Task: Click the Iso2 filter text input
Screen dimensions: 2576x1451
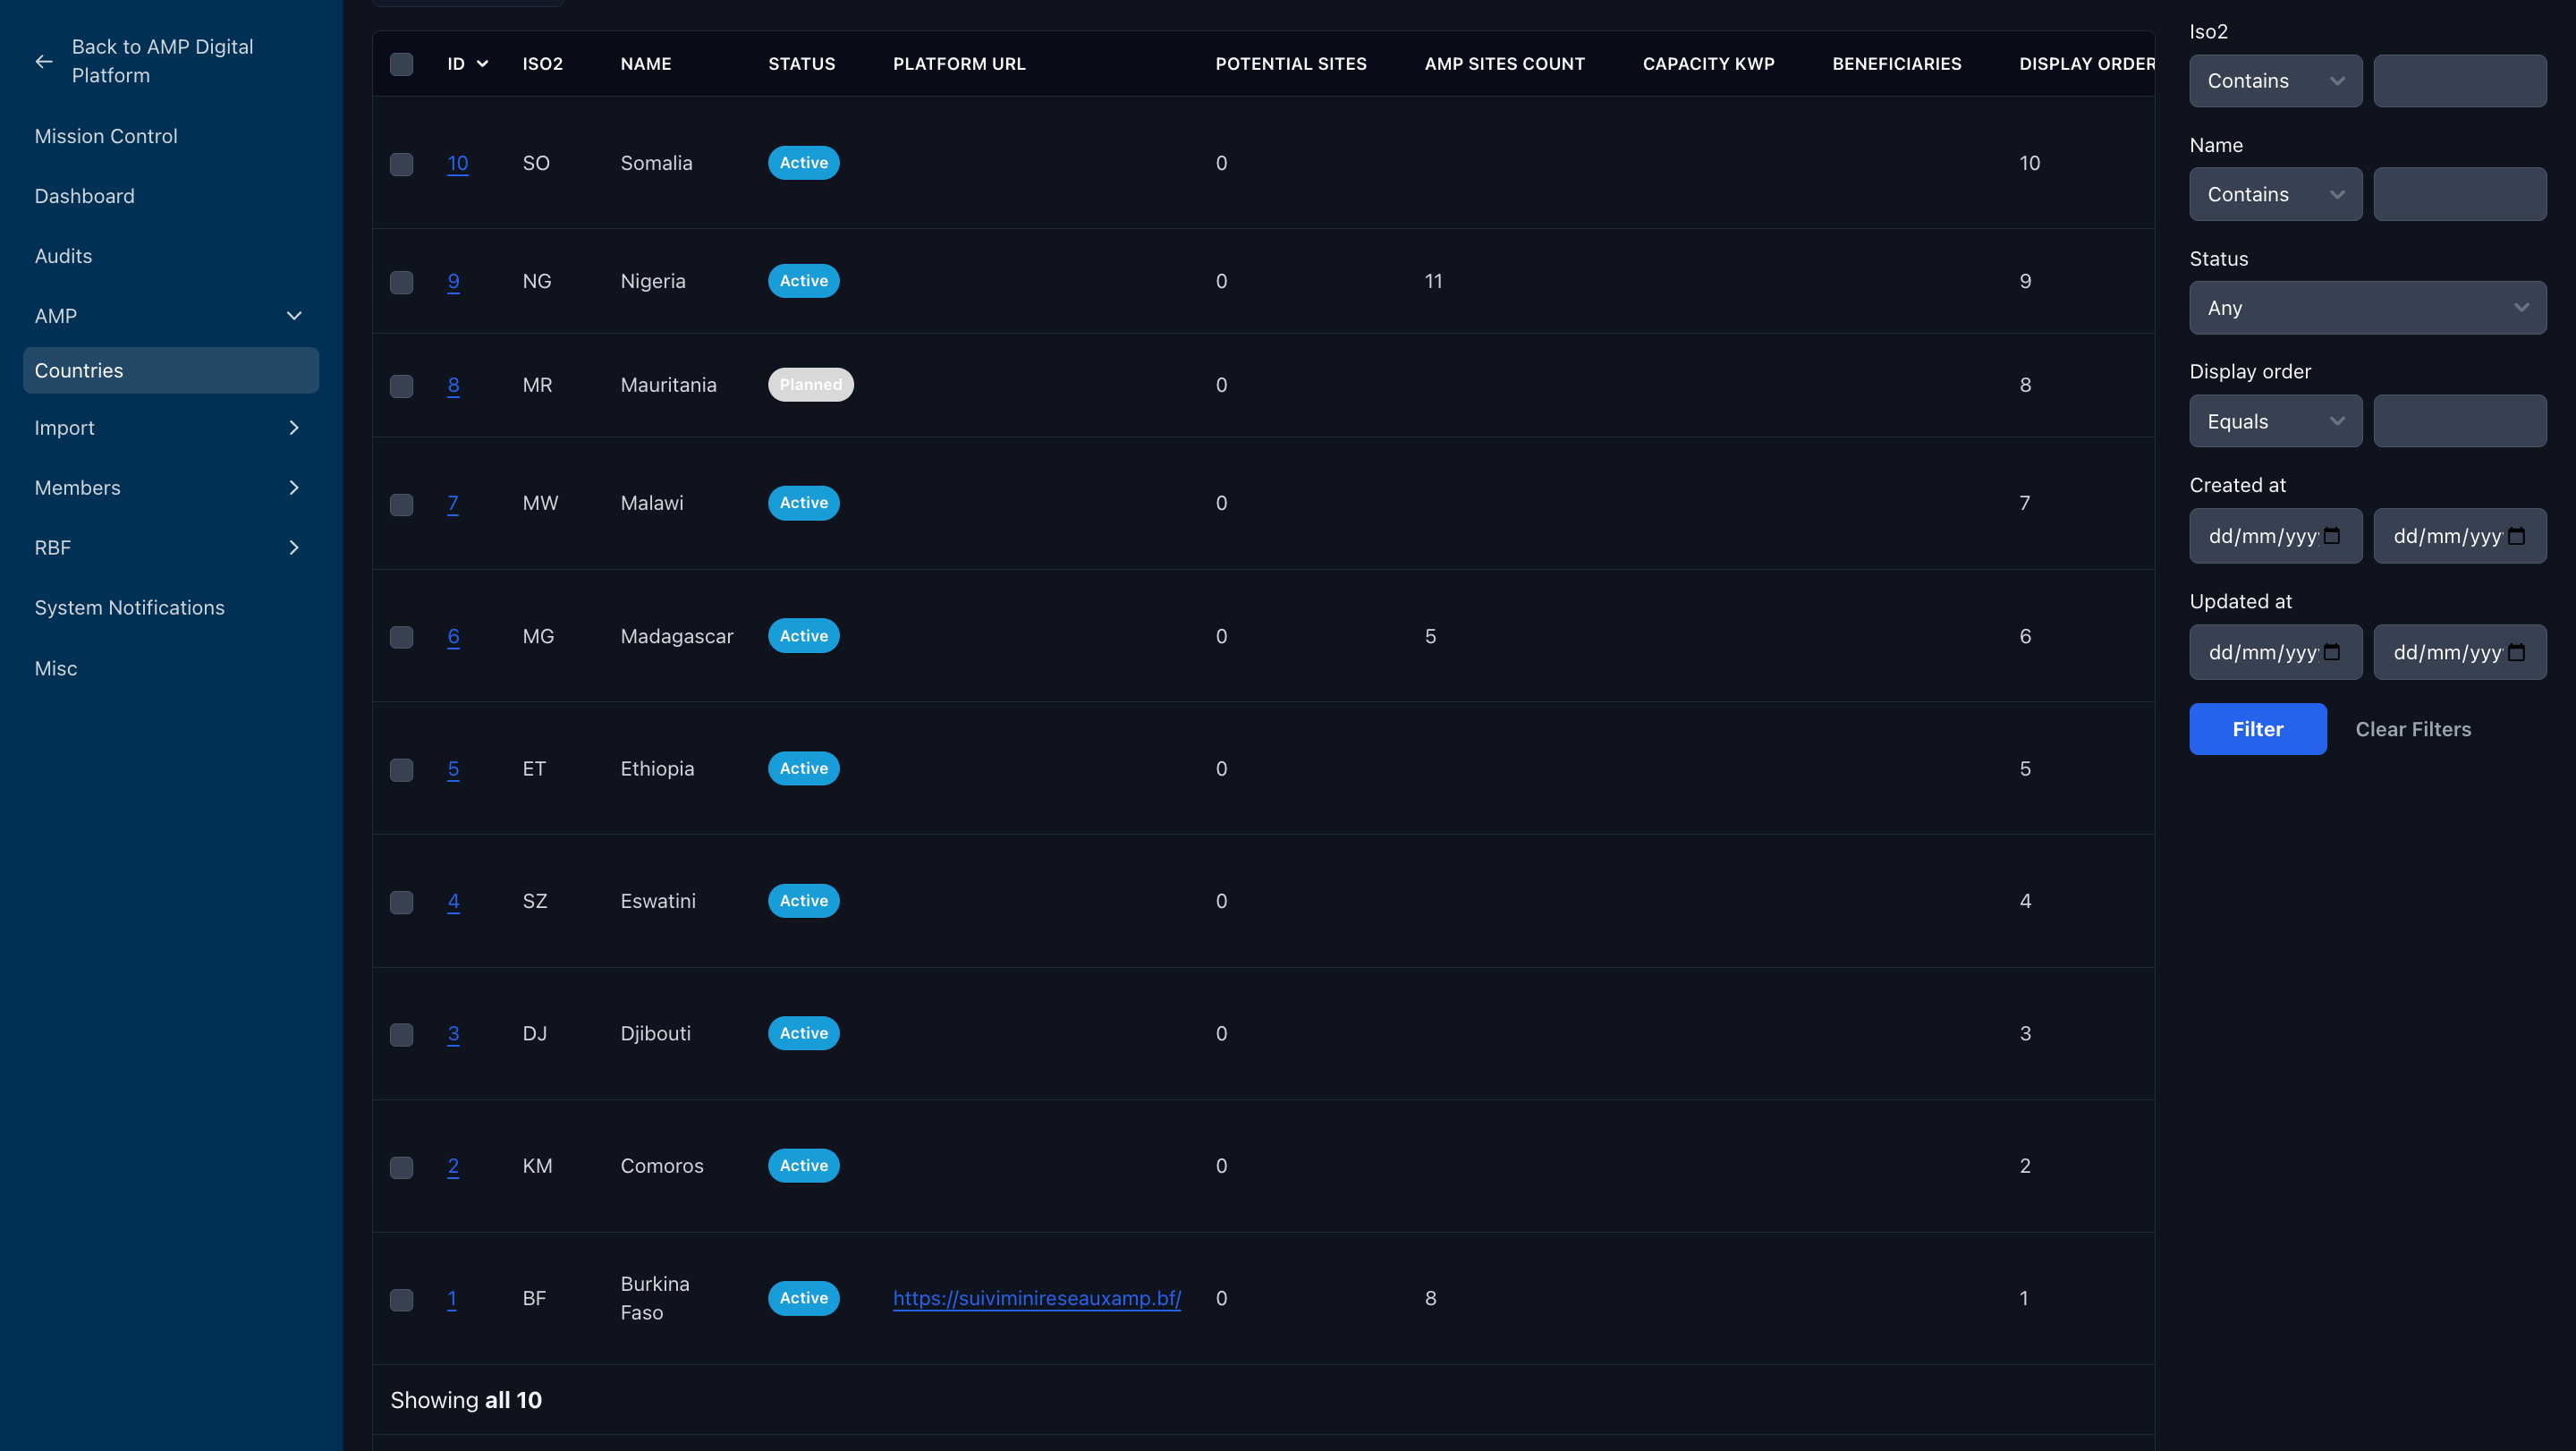Action: [2459, 81]
